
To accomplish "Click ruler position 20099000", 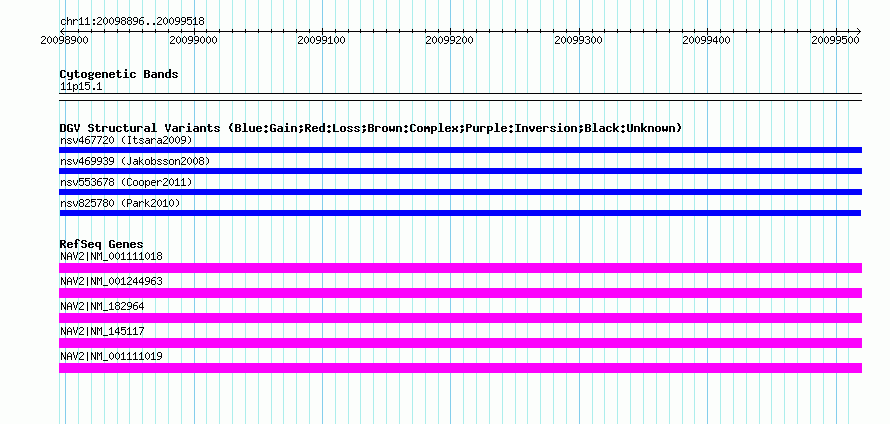I will point(194,40).
